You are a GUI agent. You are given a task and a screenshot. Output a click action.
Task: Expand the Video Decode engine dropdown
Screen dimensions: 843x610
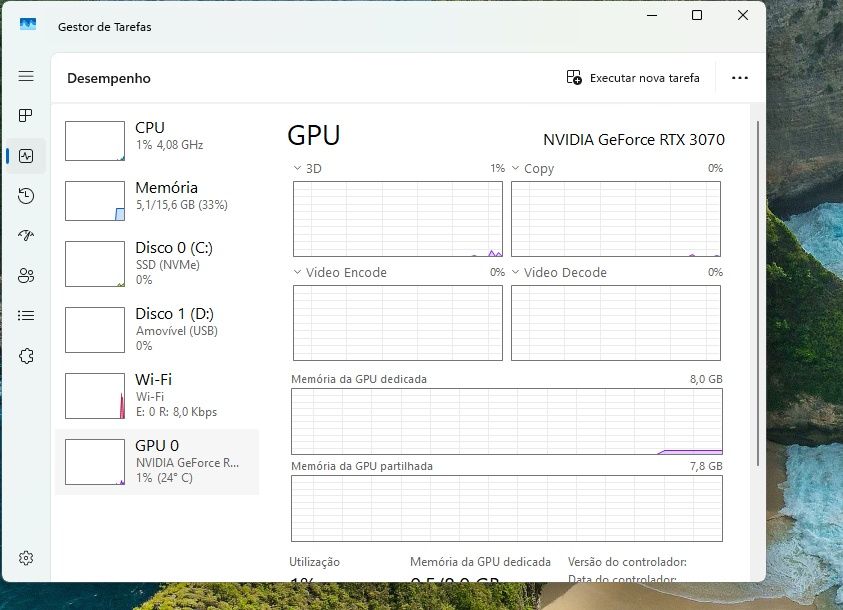click(516, 272)
